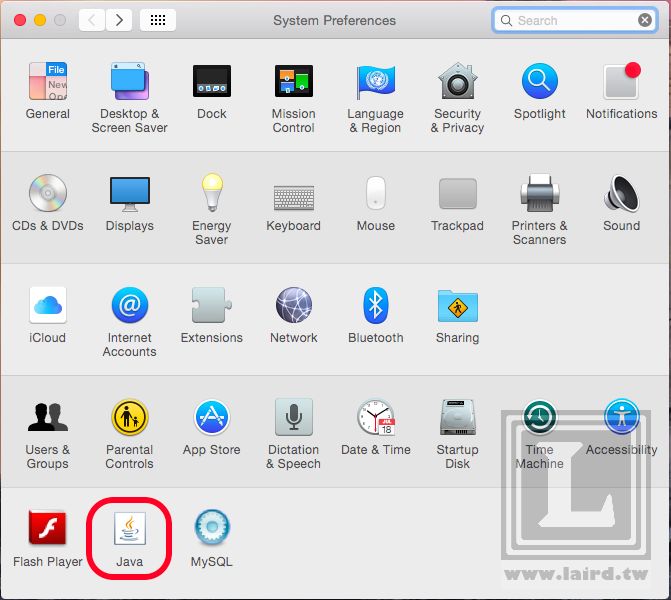Open Language & Region preferences
The height and width of the screenshot is (600, 671).
pos(376,81)
